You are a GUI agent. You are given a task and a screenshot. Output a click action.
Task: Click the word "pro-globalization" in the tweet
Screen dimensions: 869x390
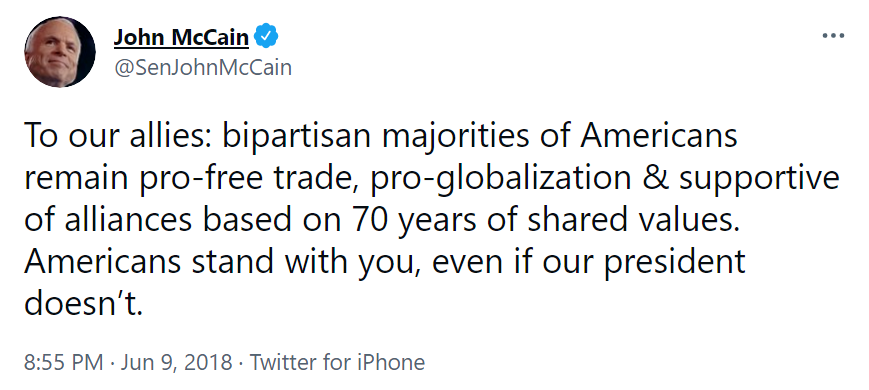pos(500,179)
